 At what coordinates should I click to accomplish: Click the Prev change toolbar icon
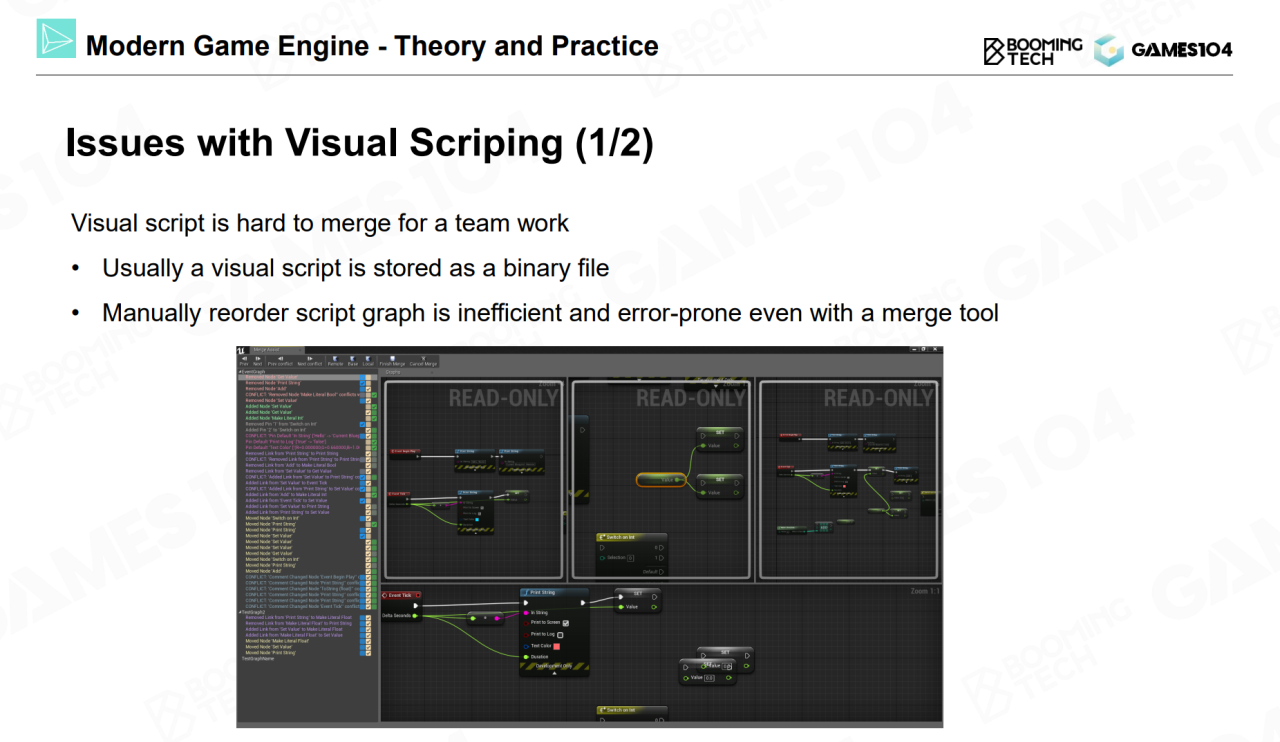point(243,361)
